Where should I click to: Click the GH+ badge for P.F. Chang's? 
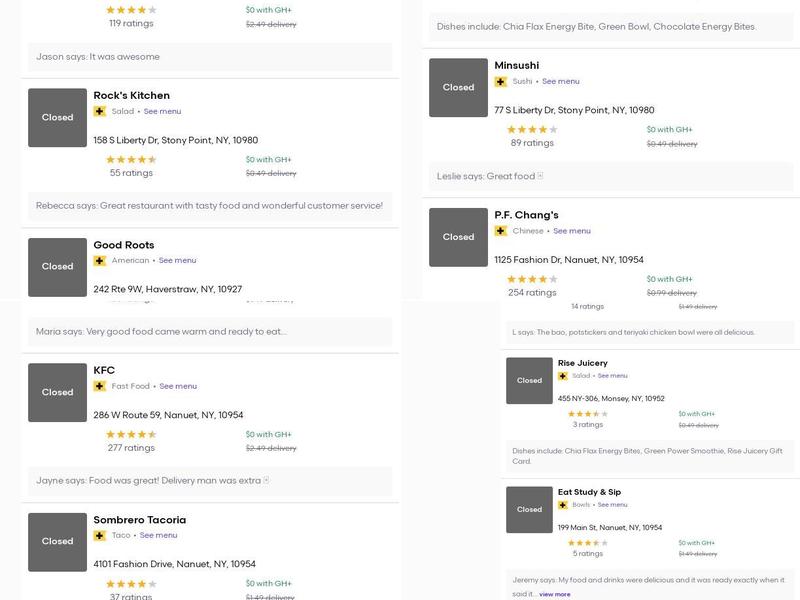pos(501,231)
